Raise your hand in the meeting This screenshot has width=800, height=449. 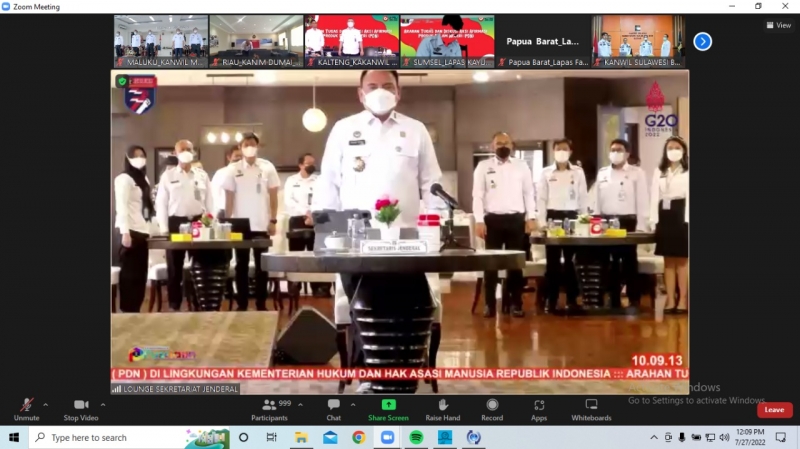coord(442,408)
